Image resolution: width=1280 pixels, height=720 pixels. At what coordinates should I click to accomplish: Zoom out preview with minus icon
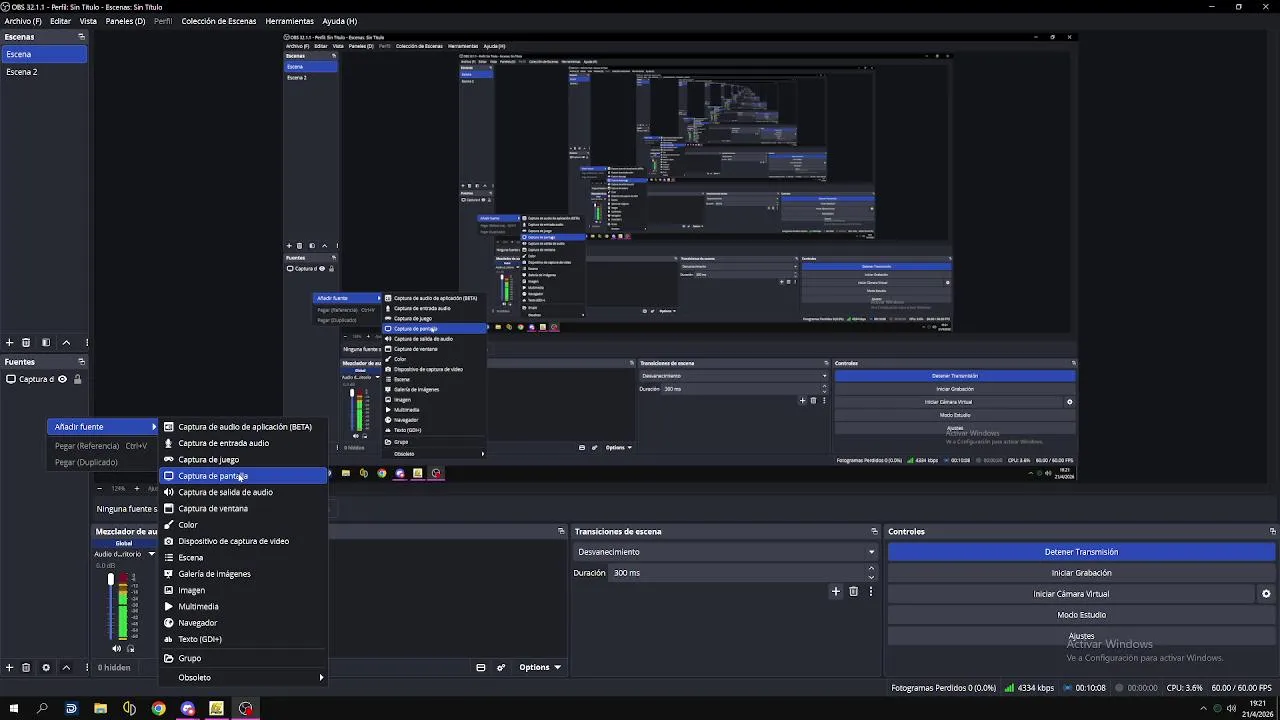pos(99,488)
